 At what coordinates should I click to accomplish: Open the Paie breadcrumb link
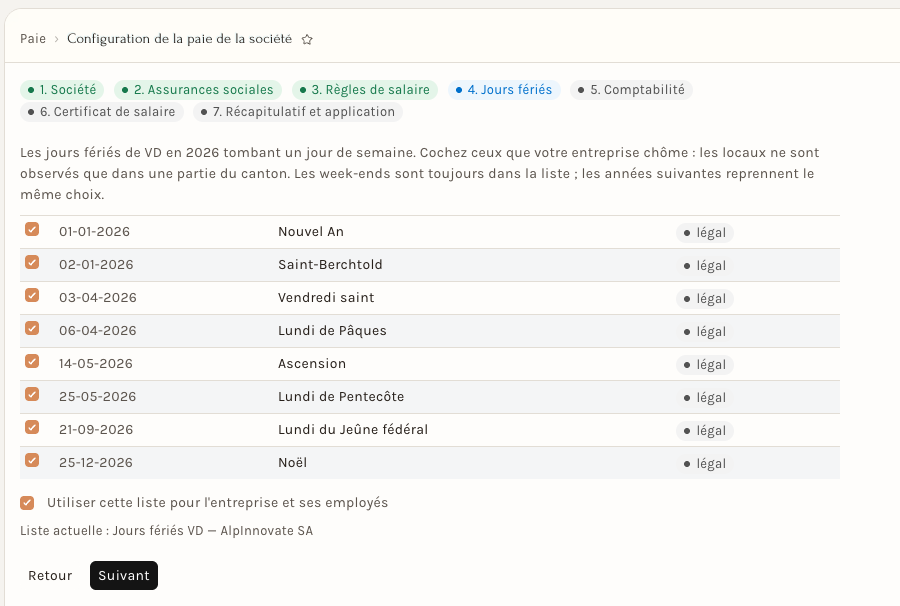point(33,39)
